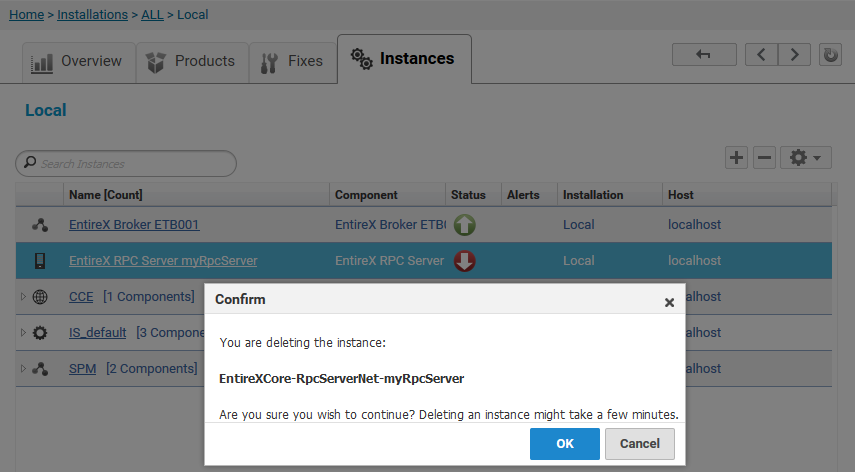The width and height of the screenshot is (855, 472).
Task: Open the gear settings dropdown menu
Action: (x=806, y=158)
